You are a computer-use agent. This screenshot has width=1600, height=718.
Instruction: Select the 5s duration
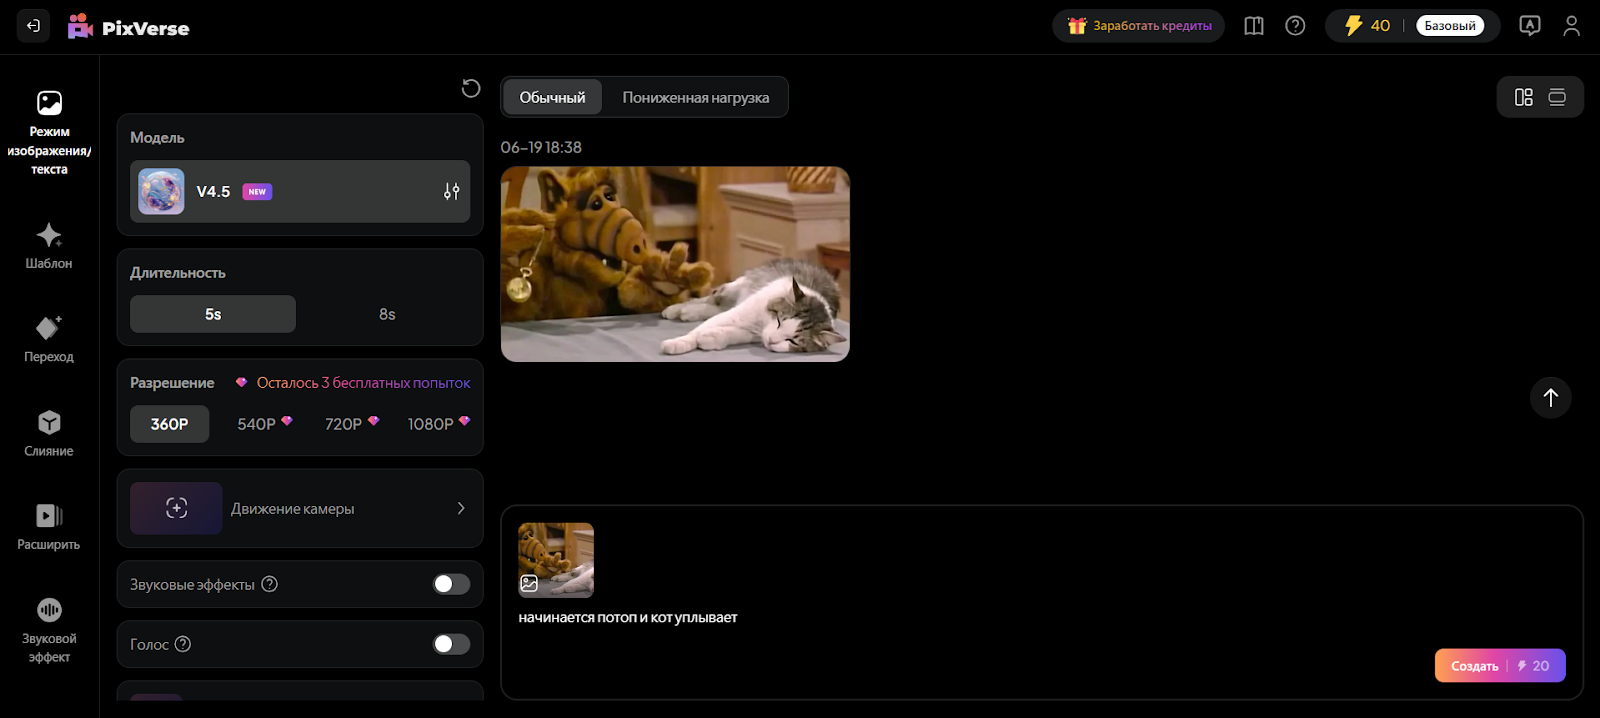[213, 314]
